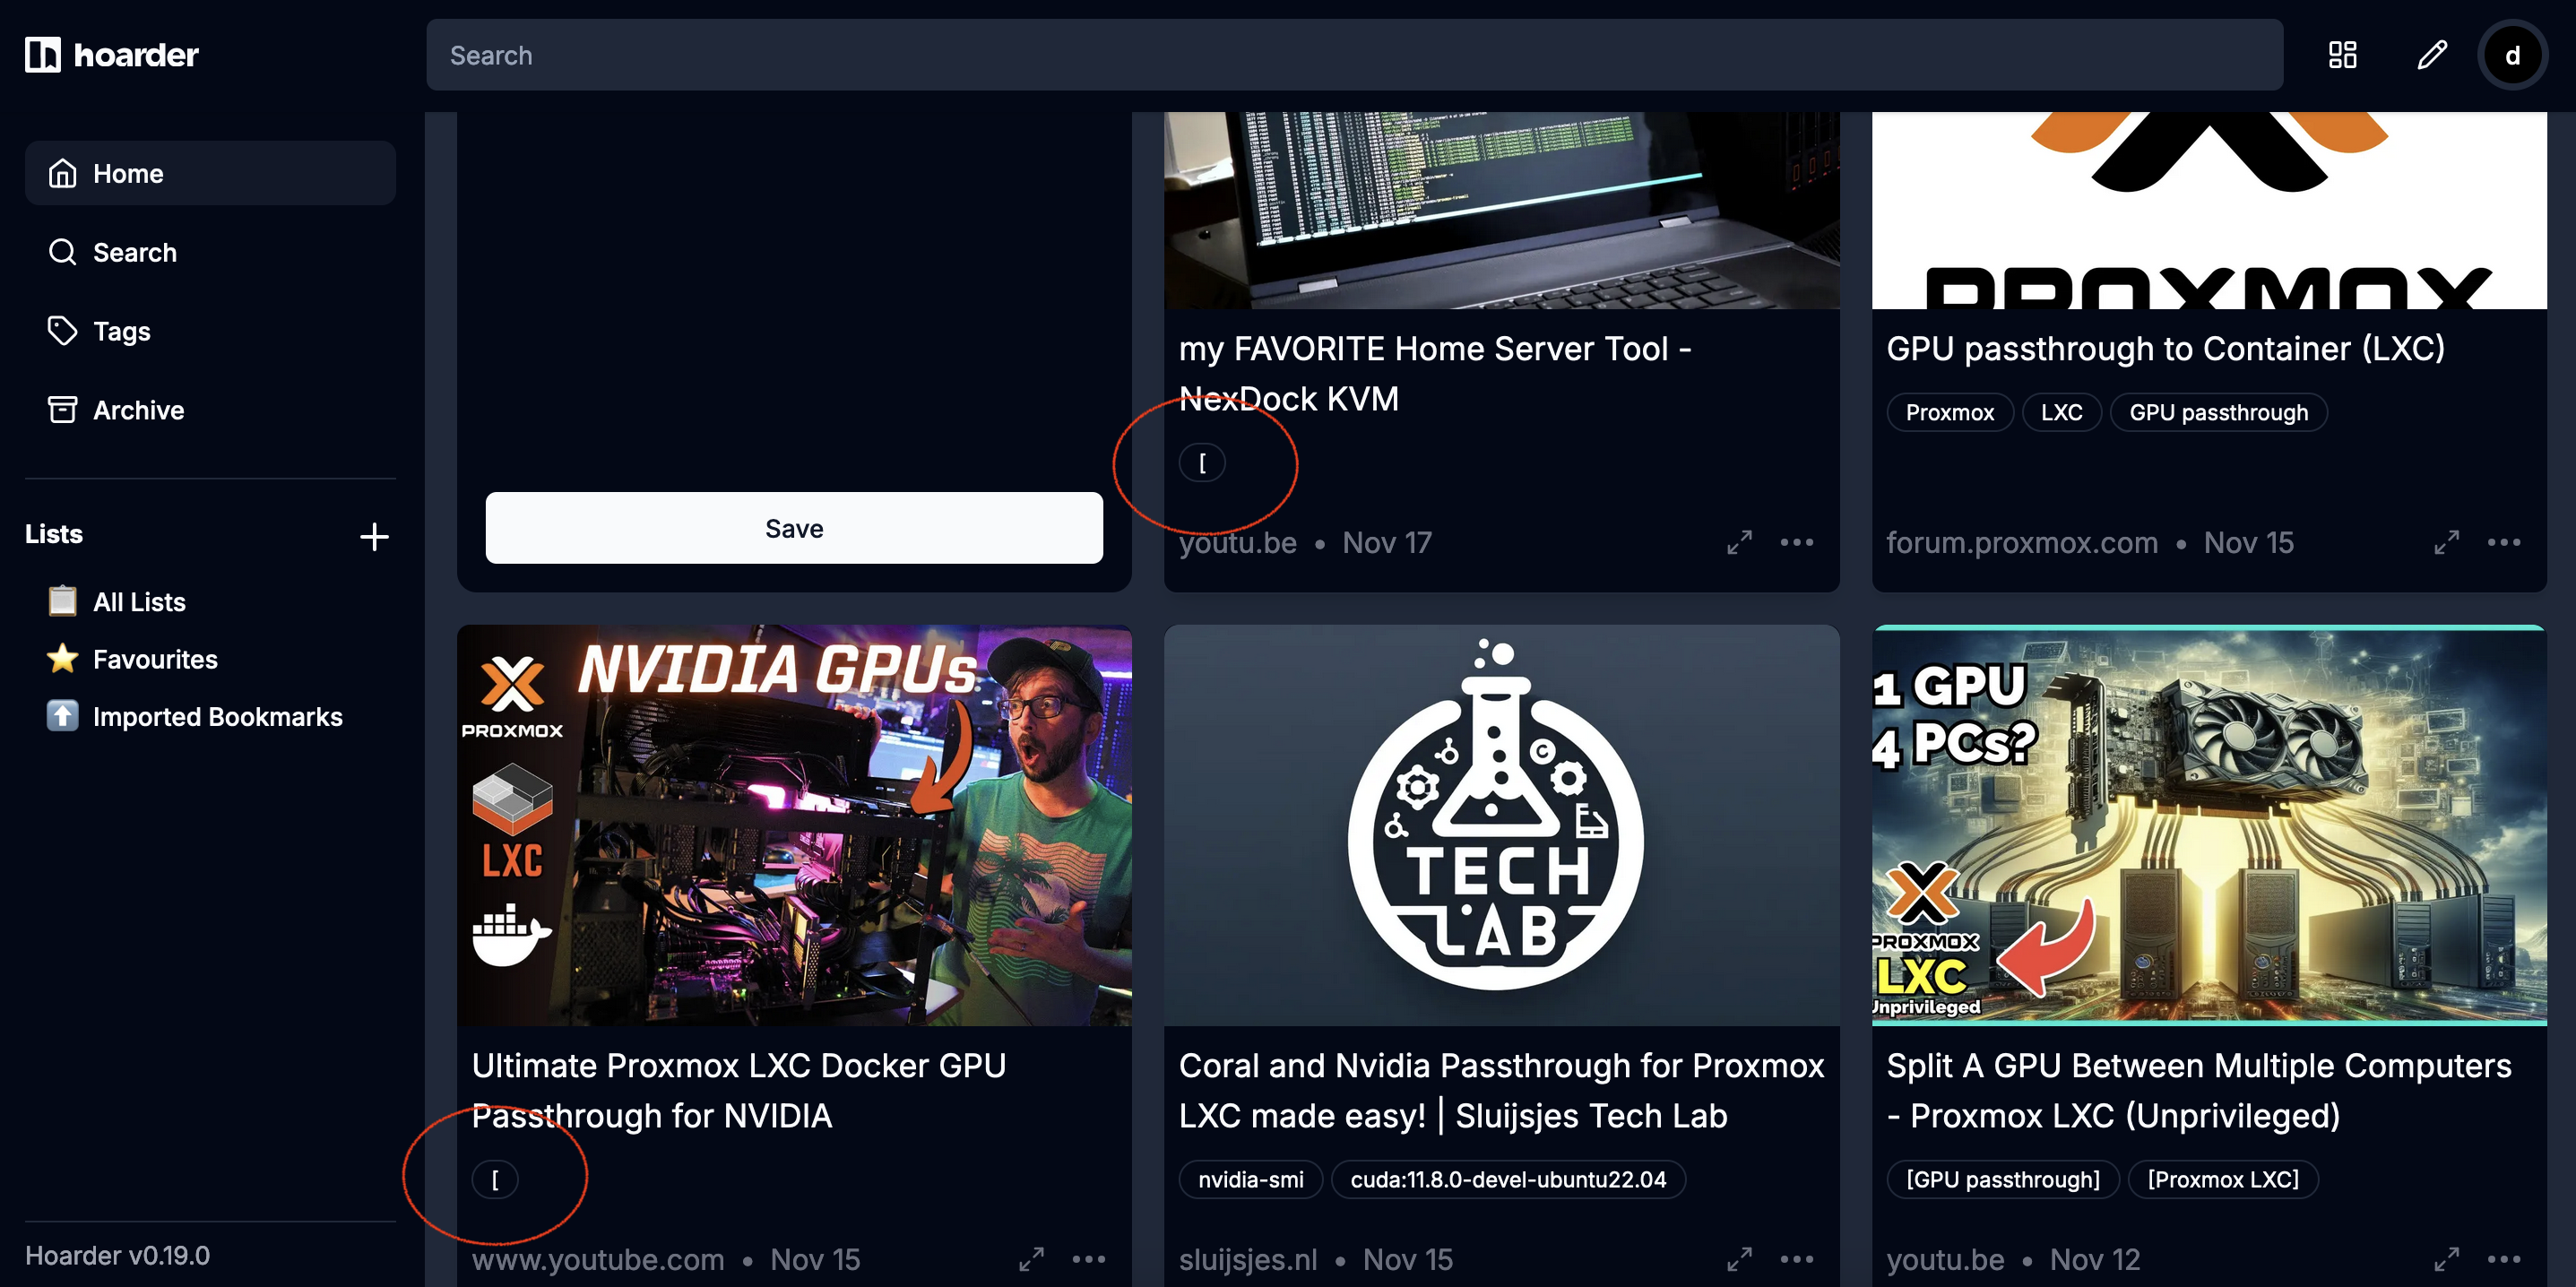Click the GPU passthrough tag pill
The width and height of the screenshot is (2576, 1287).
[x=2217, y=412]
